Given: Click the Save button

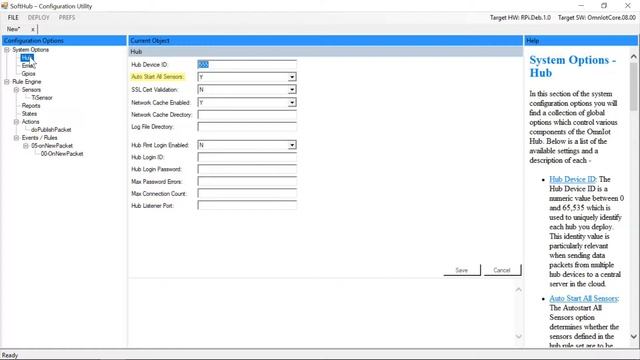Looking at the screenshot, I should click(x=462, y=270).
